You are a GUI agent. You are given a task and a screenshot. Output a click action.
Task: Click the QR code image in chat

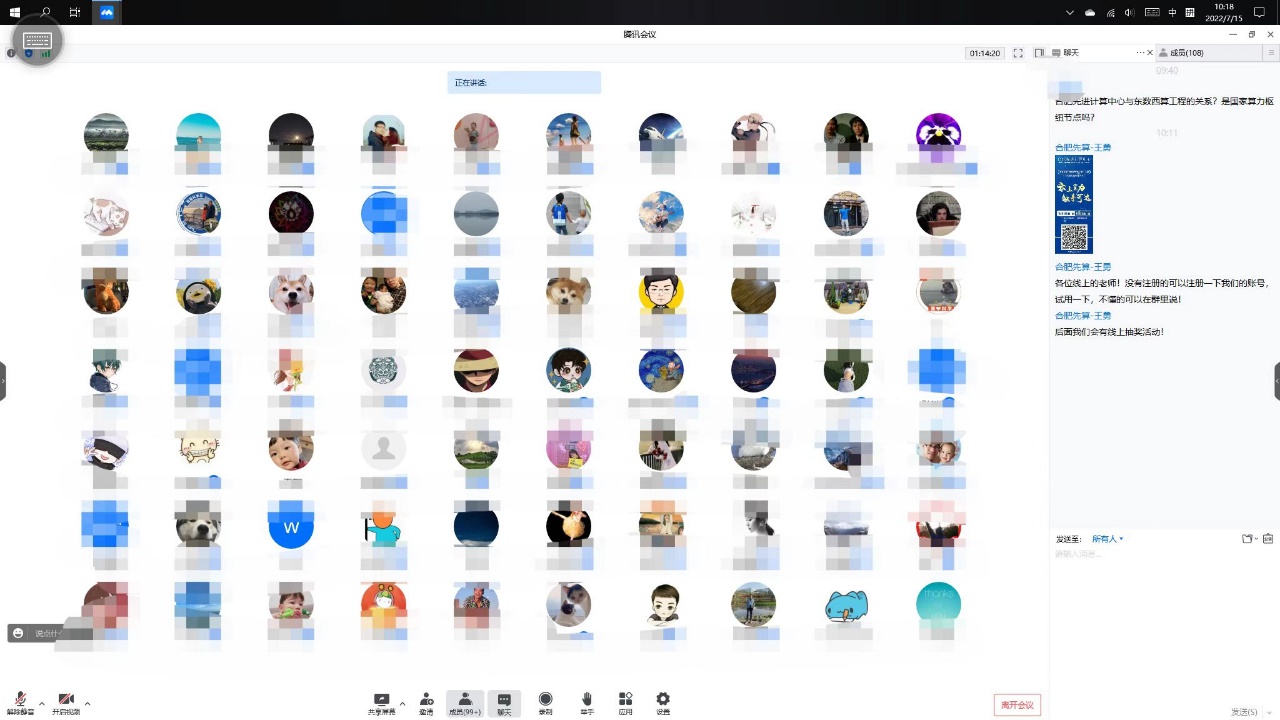(x=1074, y=237)
